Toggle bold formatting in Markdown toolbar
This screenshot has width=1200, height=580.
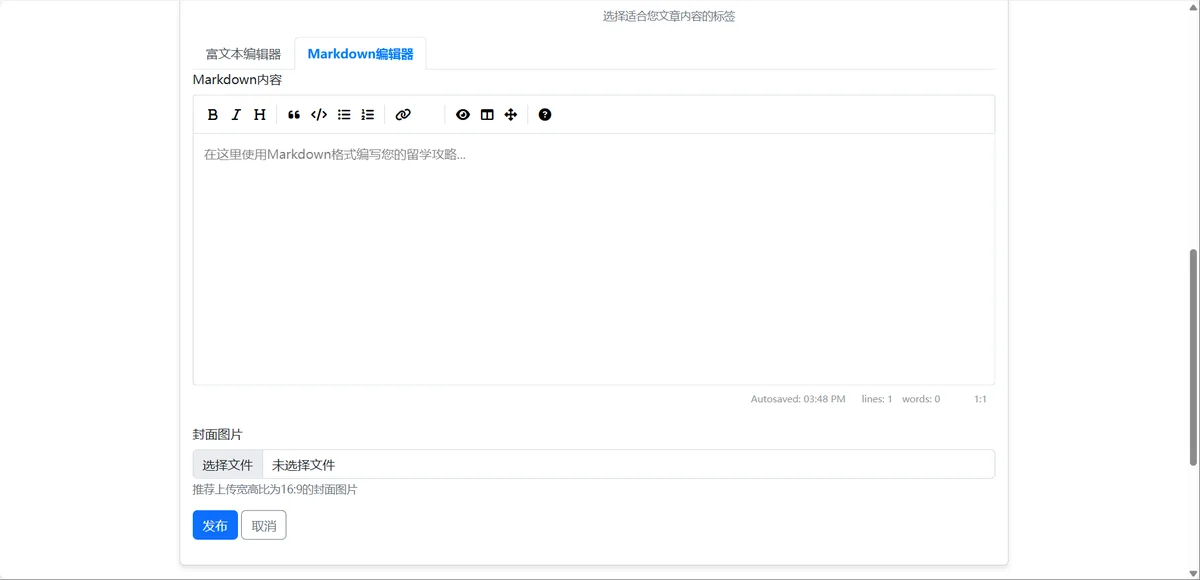pos(213,115)
